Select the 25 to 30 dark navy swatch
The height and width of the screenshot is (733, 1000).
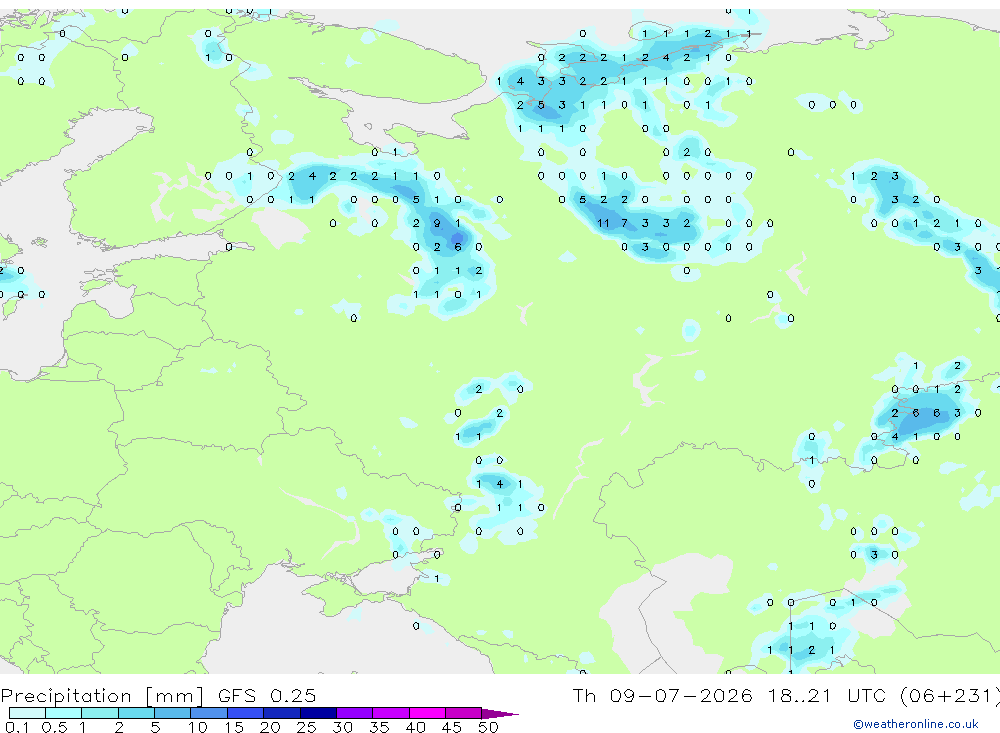click(319, 713)
